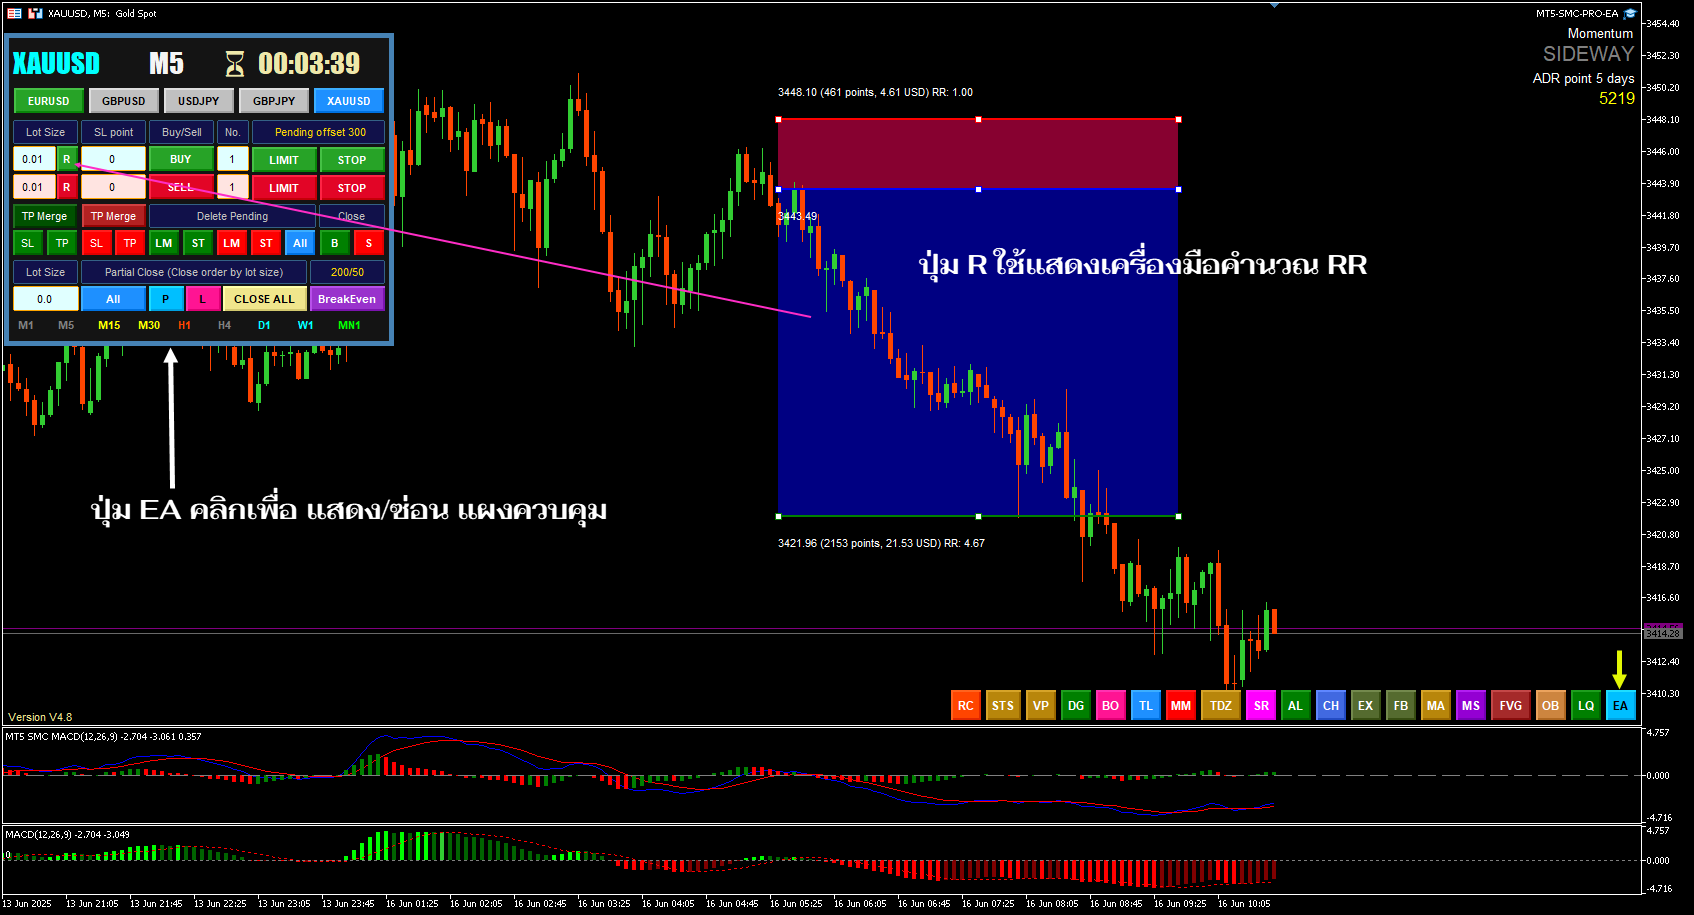Click the TDZ toolbar button
The image size is (1694, 915).
point(1220,705)
